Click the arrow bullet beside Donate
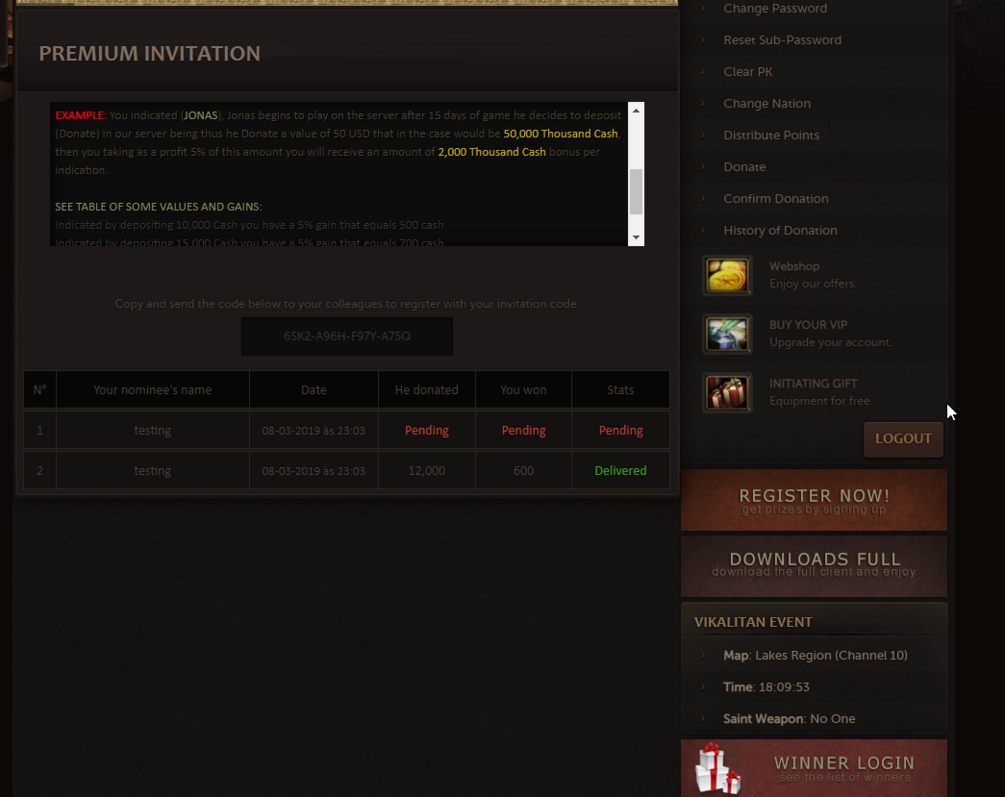The image size is (1005, 797). coord(703,167)
